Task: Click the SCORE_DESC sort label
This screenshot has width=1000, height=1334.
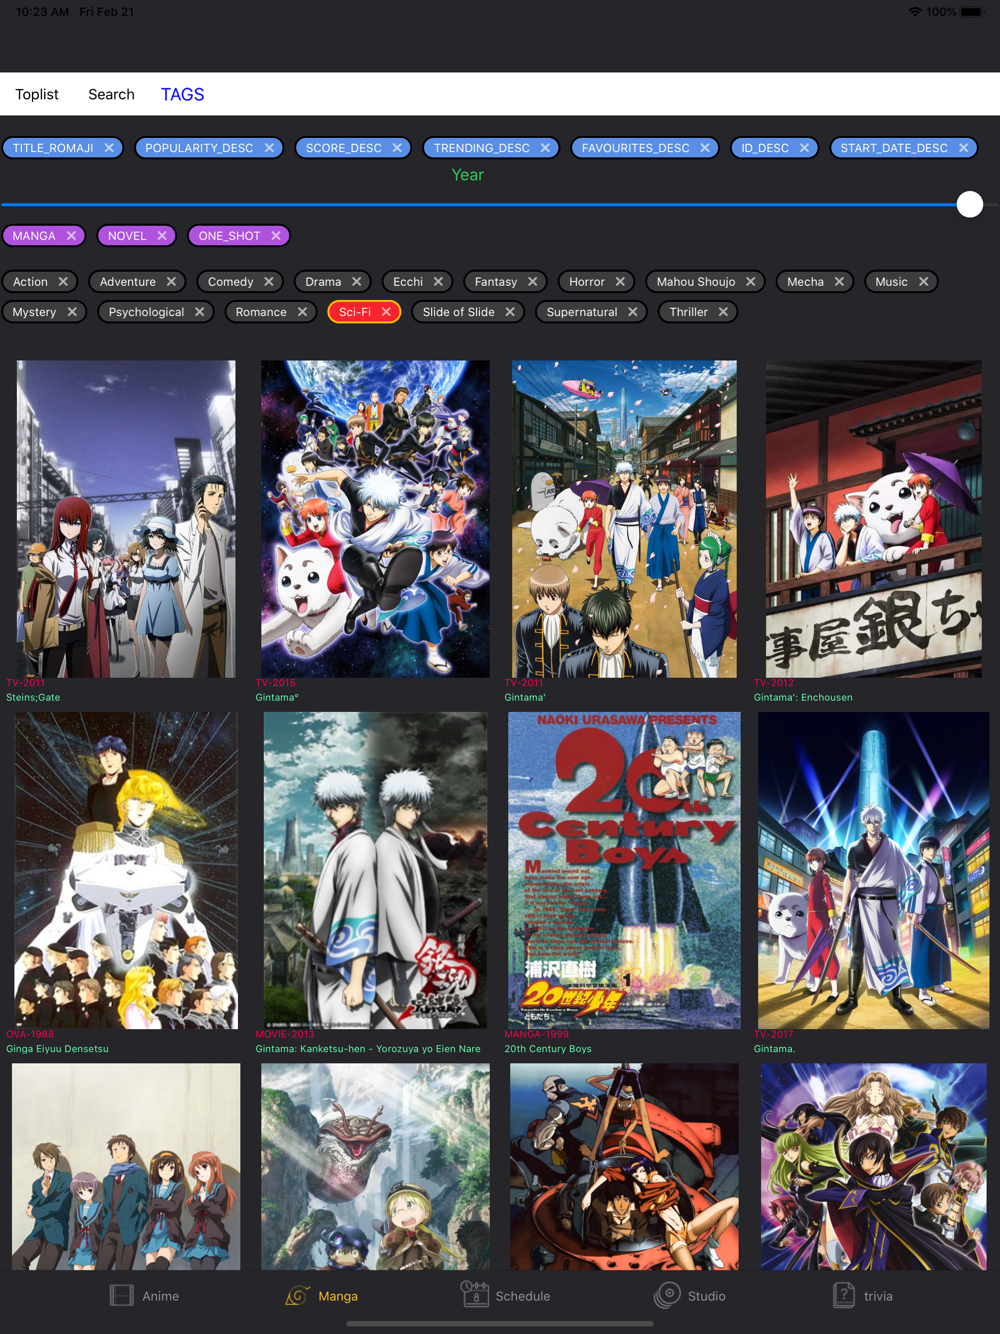Action: click(x=344, y=148)
